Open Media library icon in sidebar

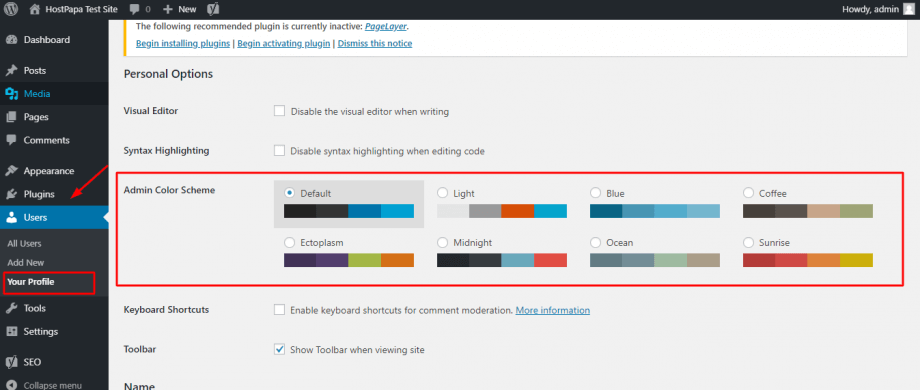coord(11,94)
